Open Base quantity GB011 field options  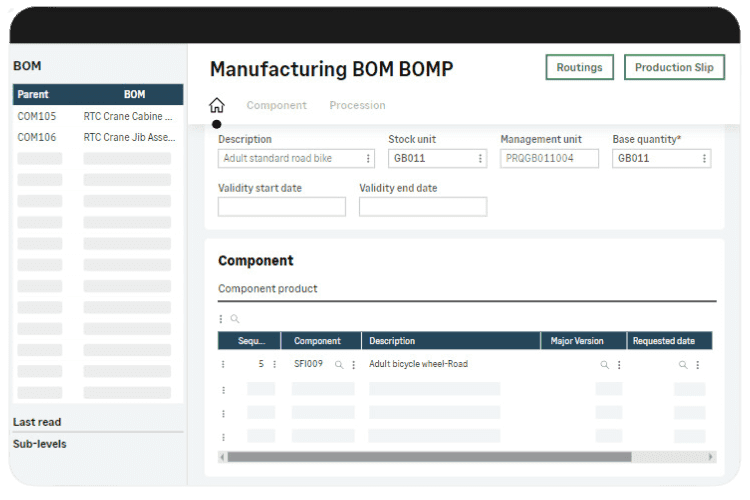(704, 158)
